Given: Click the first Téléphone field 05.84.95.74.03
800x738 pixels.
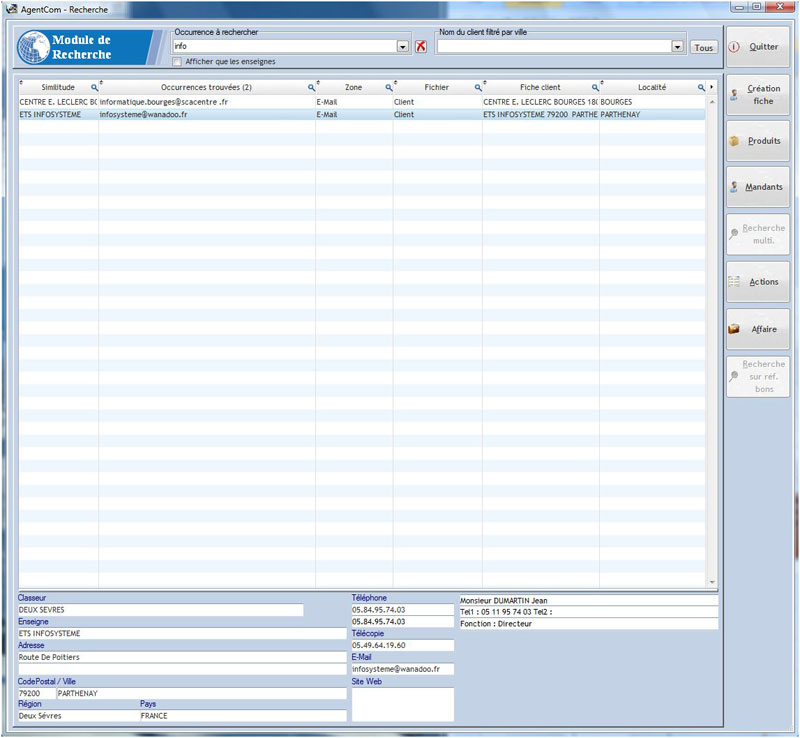Looking at the screenshot, I should pos(403,610).
